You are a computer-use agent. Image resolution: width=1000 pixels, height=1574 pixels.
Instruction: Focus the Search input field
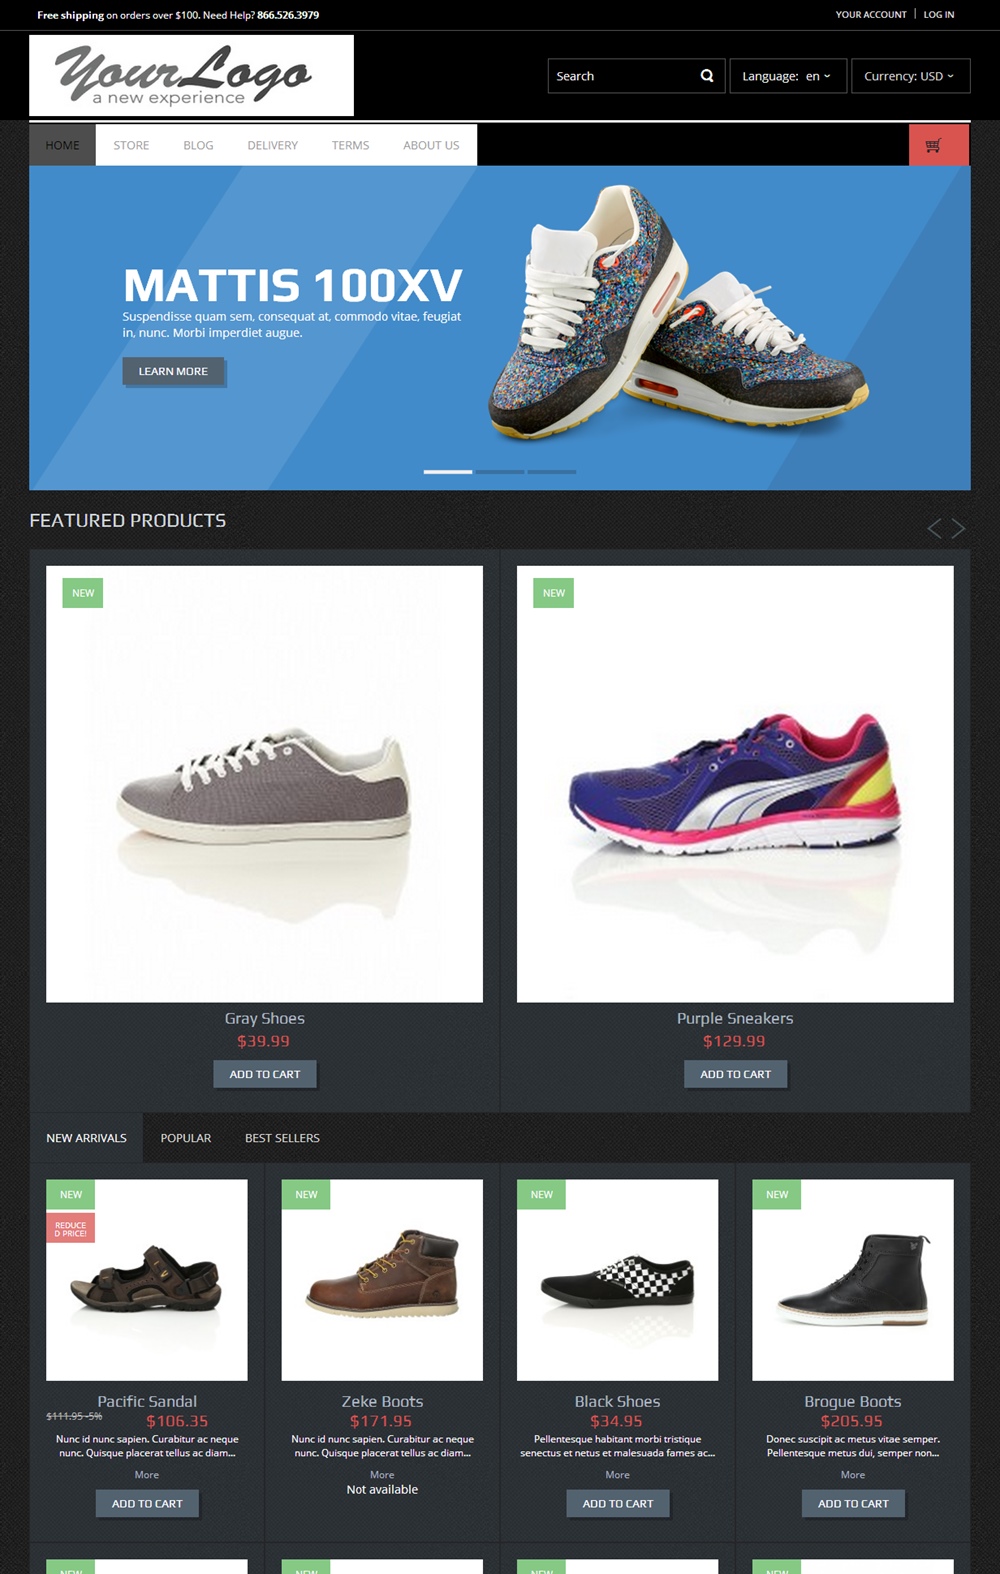[x=622, y=76]
